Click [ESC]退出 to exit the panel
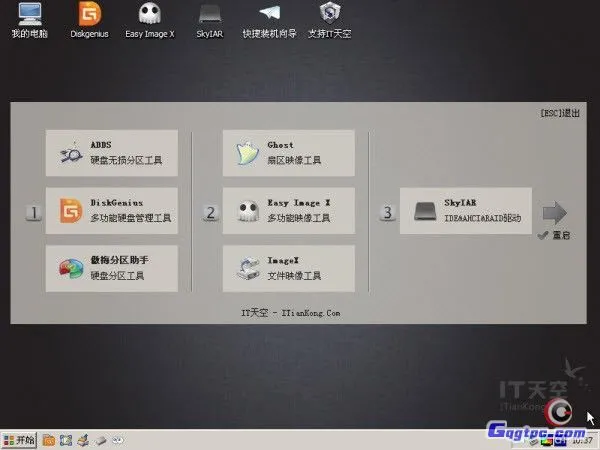The height and width of the screenshot is (450, 600). pyautogui.click(x=560, y=113)
